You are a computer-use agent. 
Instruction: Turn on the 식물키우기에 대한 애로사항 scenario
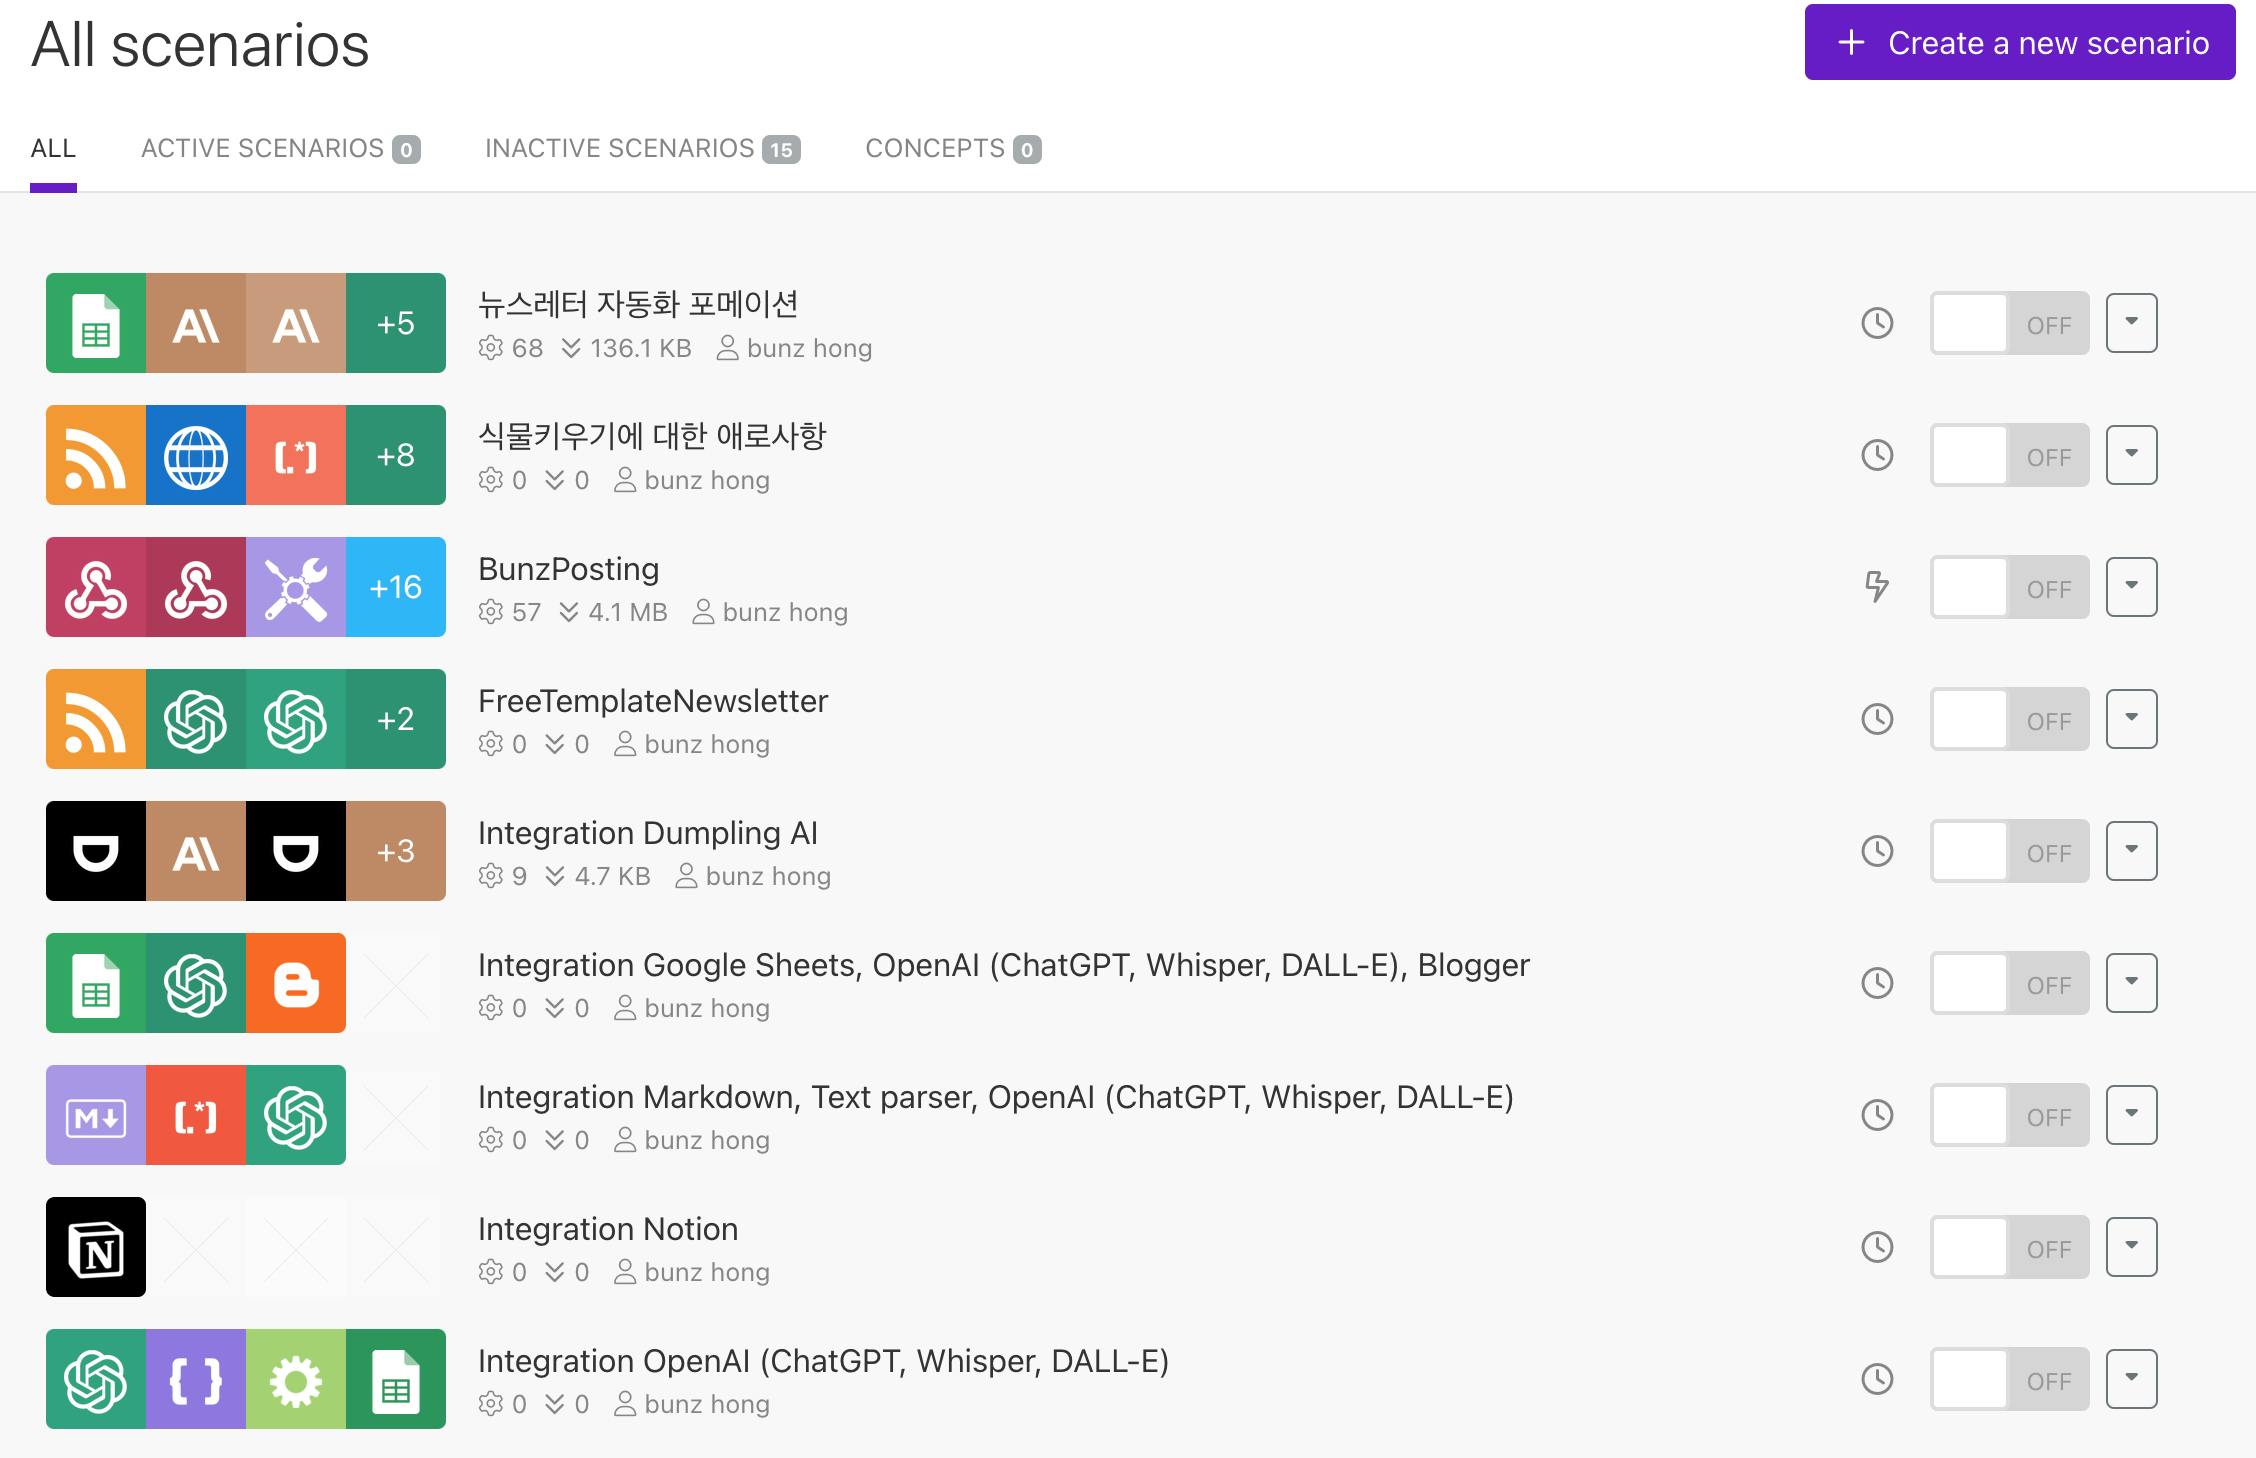click(2009, 455)
